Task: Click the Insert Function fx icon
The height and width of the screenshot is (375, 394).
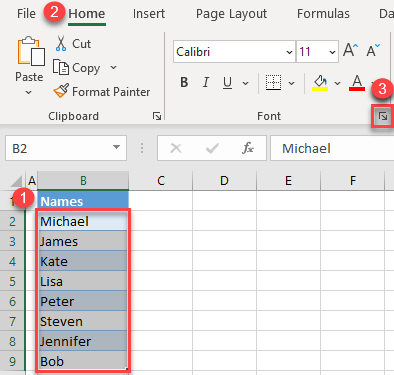Action: coord(248,148)
